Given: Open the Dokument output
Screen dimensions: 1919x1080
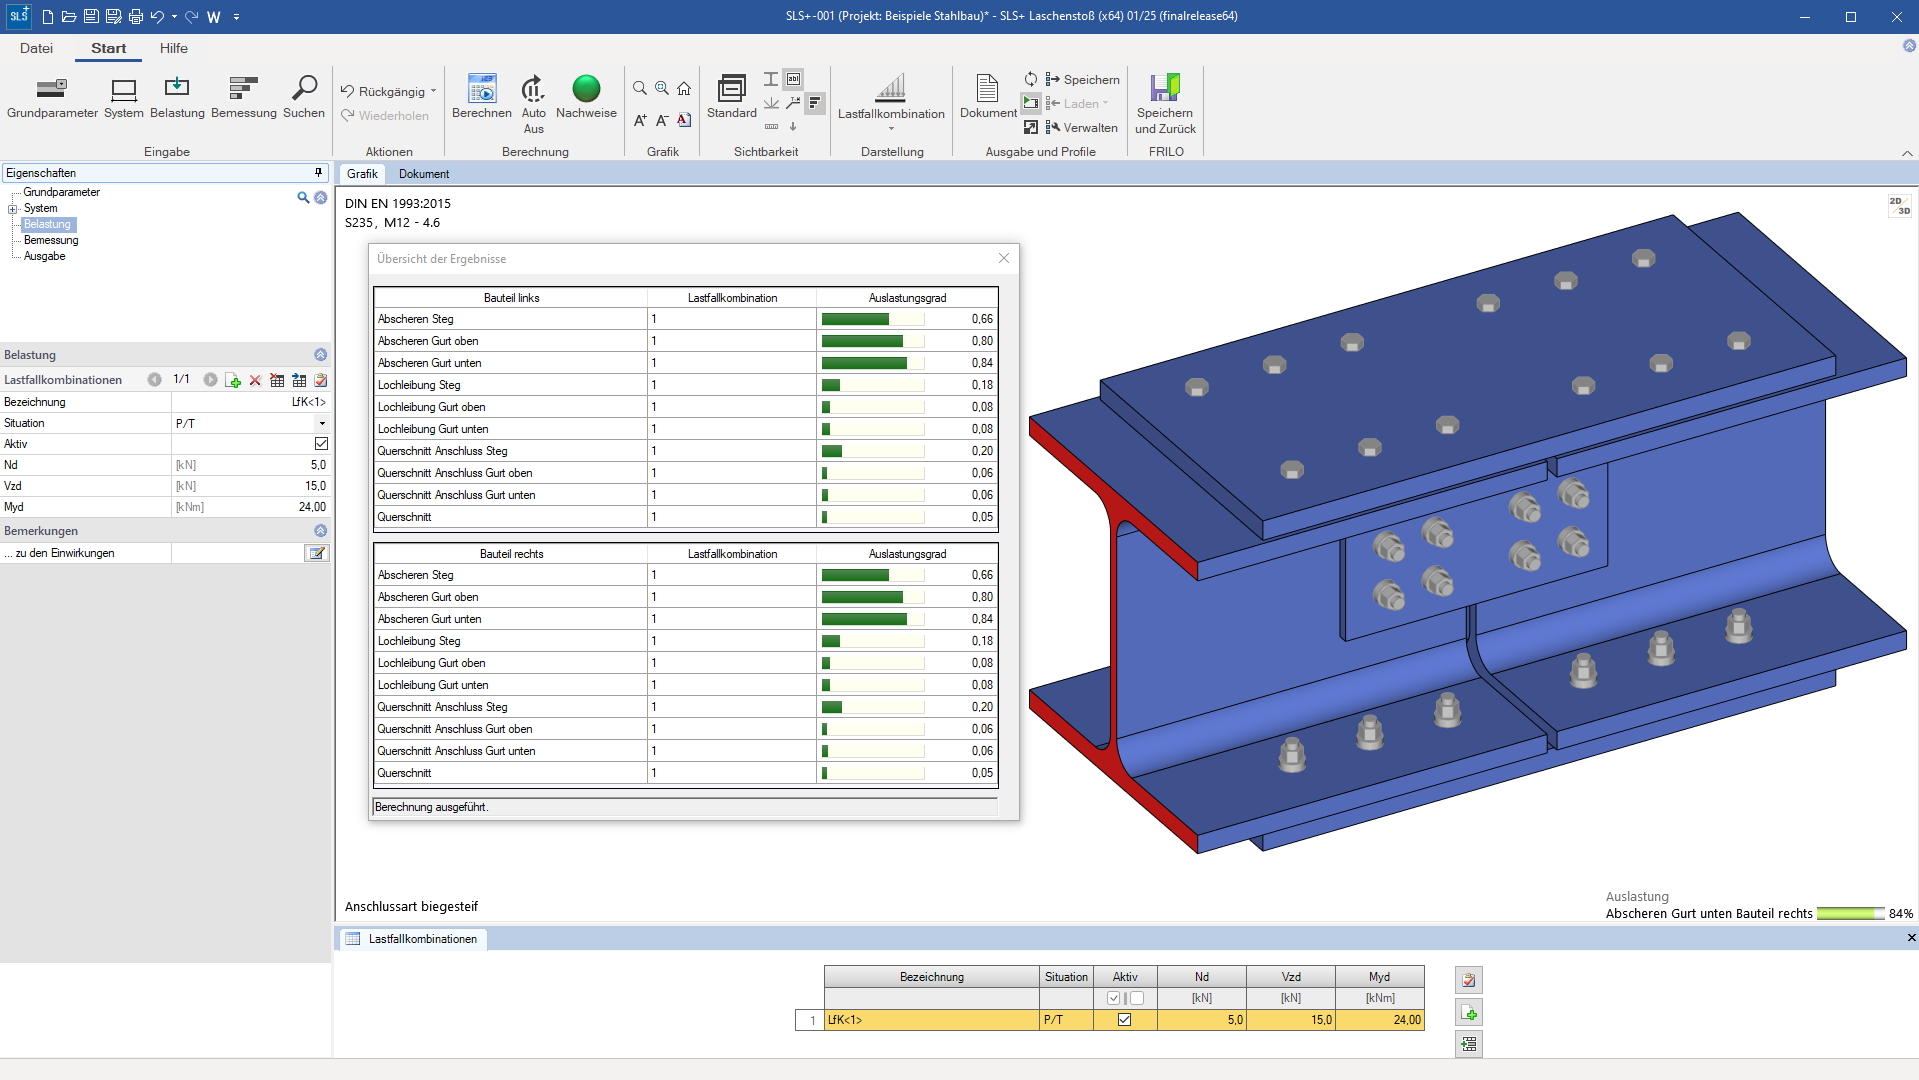Looking at the screenshot, I should pyautogui.click(x=988, y=96).
